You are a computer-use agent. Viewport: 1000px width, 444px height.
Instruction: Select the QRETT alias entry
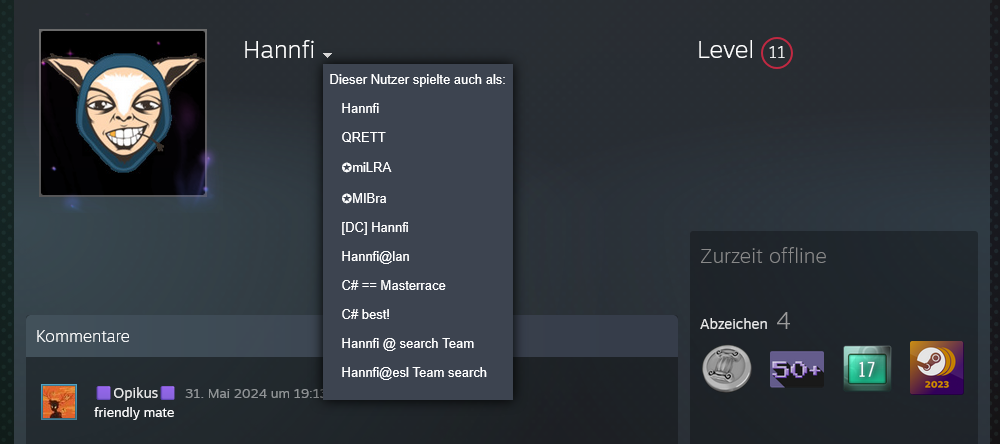coord(363,137)
